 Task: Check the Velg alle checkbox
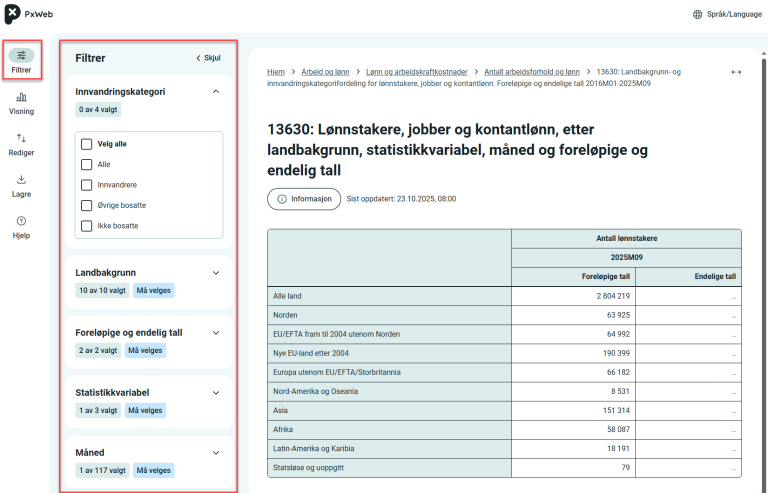tap(87, 144)
